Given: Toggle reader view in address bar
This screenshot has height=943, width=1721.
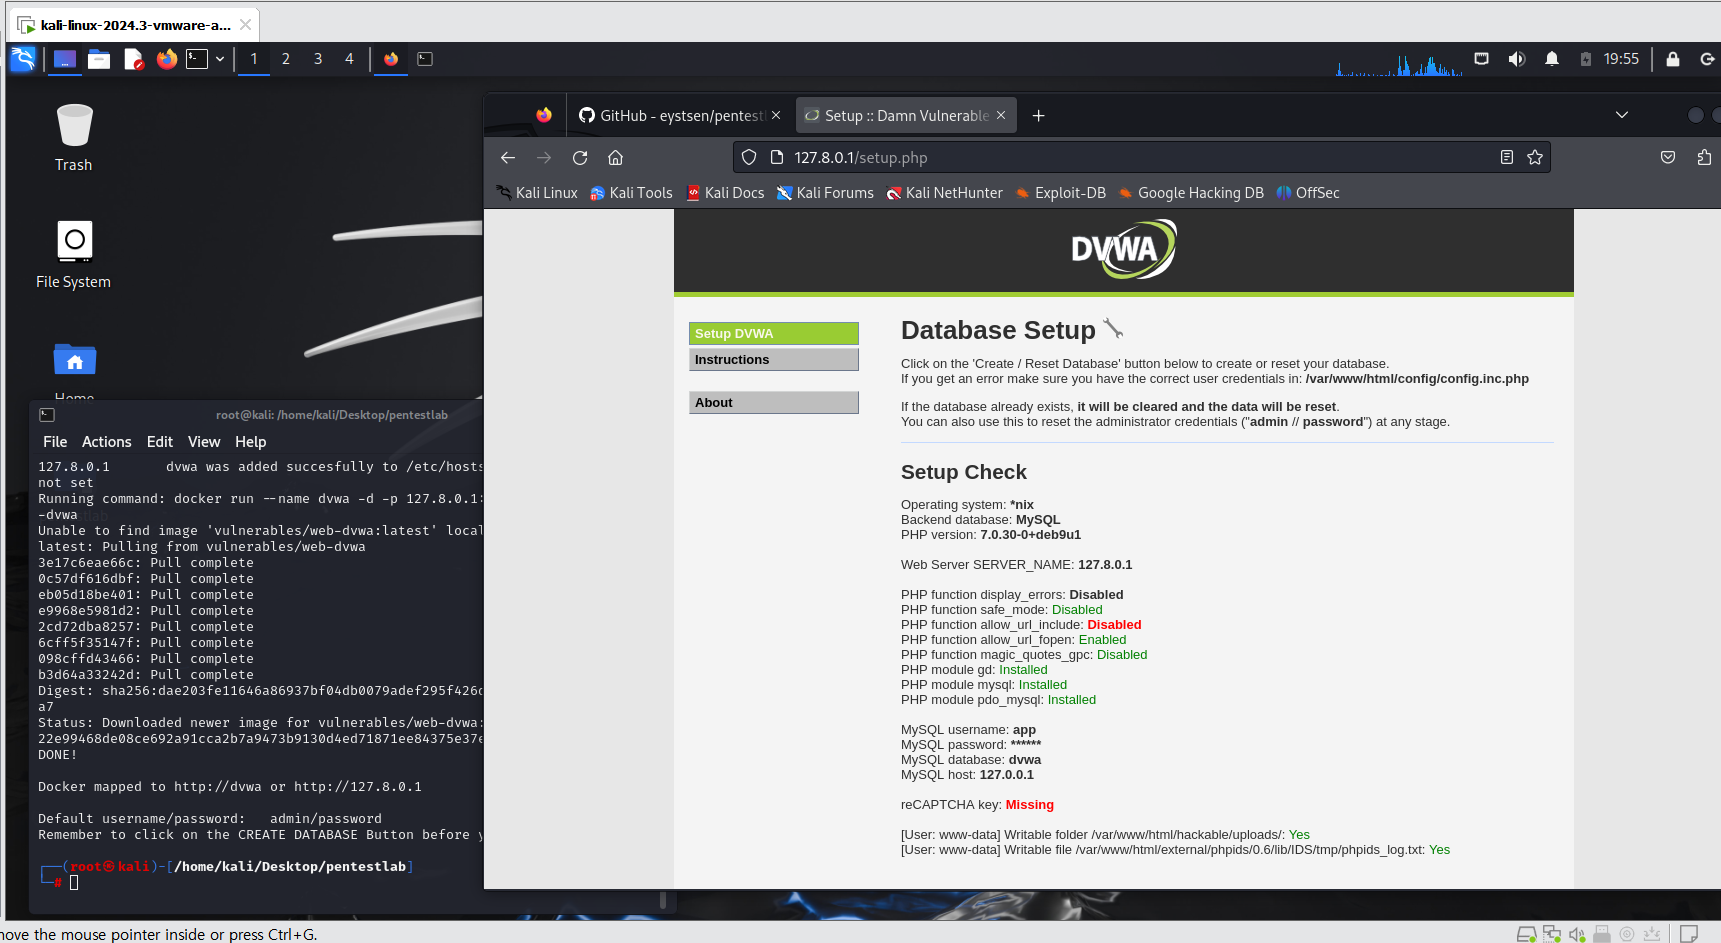Looking at the screenshot, I should point(1507,158).
